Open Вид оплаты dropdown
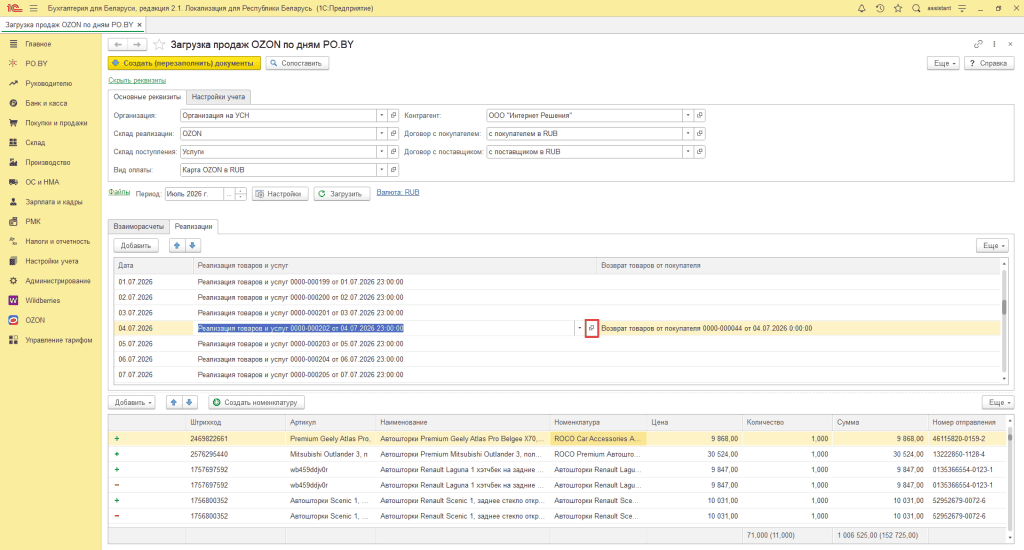Screen dimensions: 1024x550 381,170
